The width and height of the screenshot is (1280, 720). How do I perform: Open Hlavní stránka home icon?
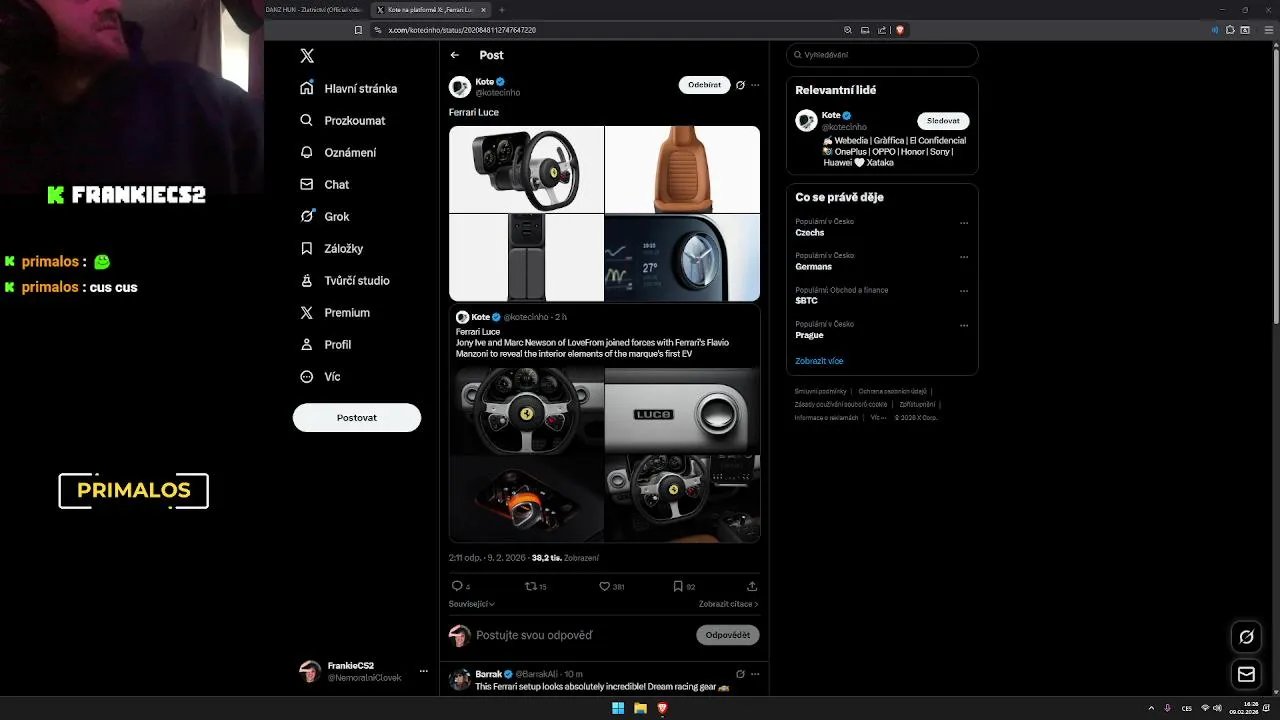(307, 88)
